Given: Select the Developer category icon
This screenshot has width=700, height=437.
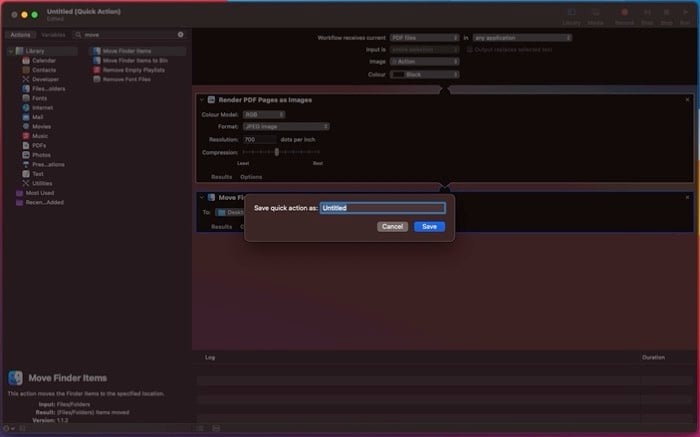Looking at the screenshot, I should [26, 79].
